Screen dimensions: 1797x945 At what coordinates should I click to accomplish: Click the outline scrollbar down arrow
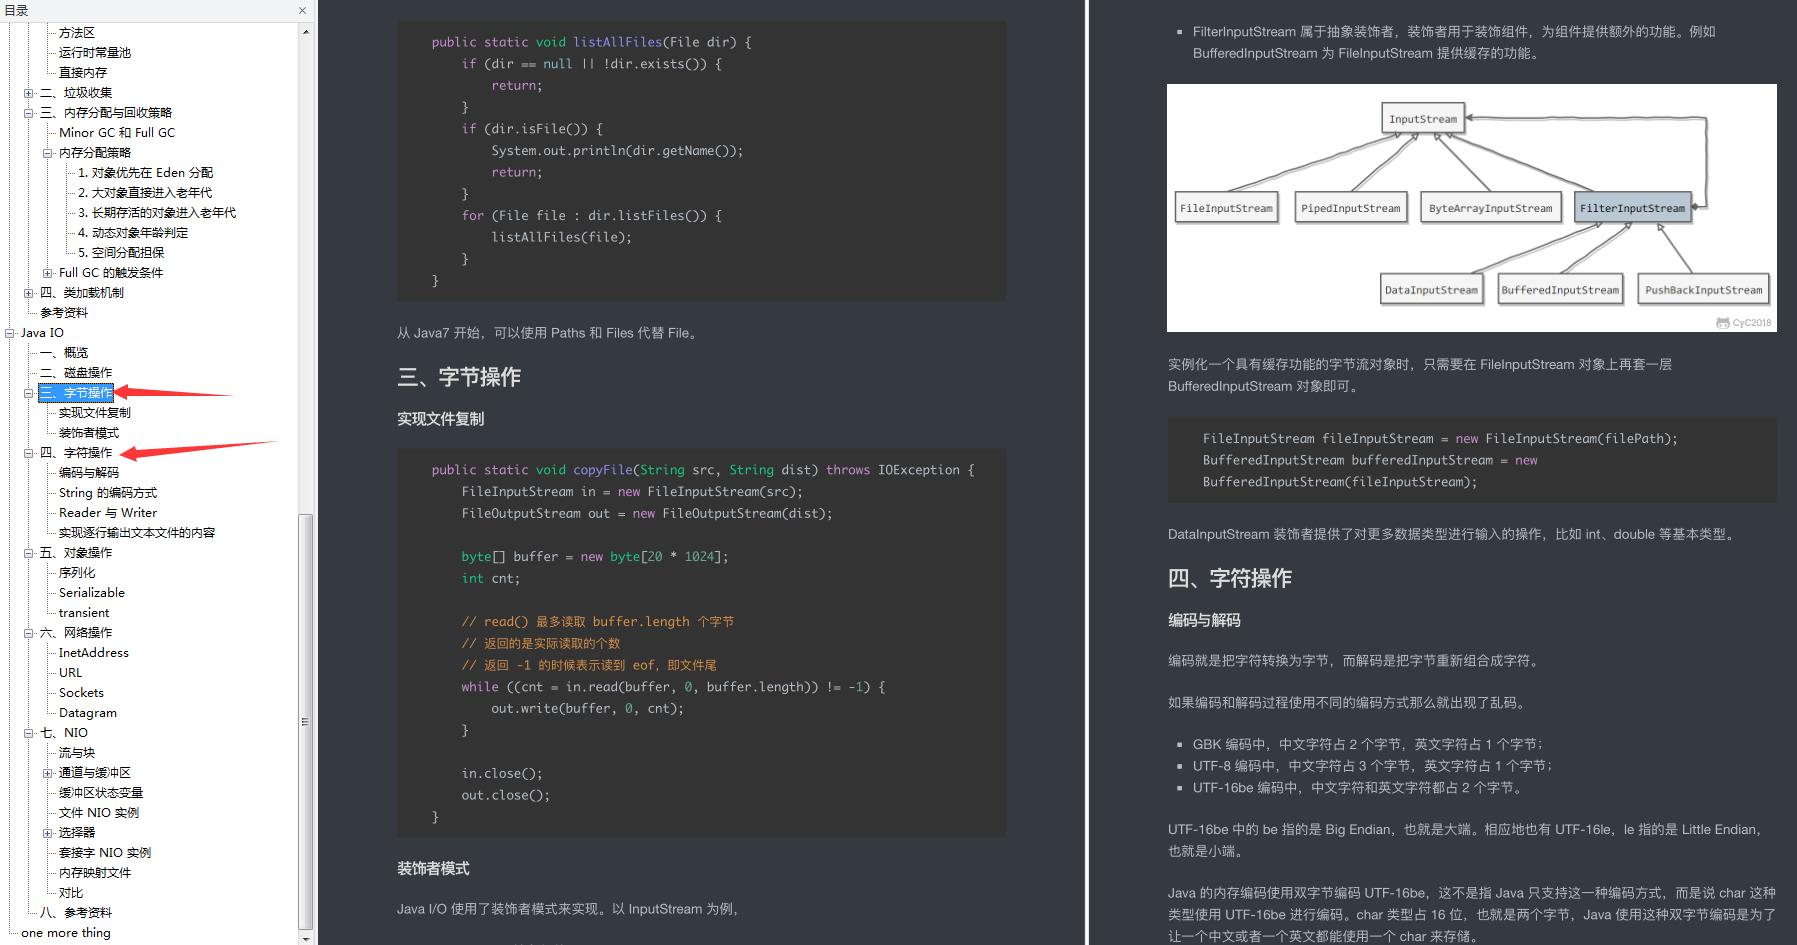(x=305, y=938)
